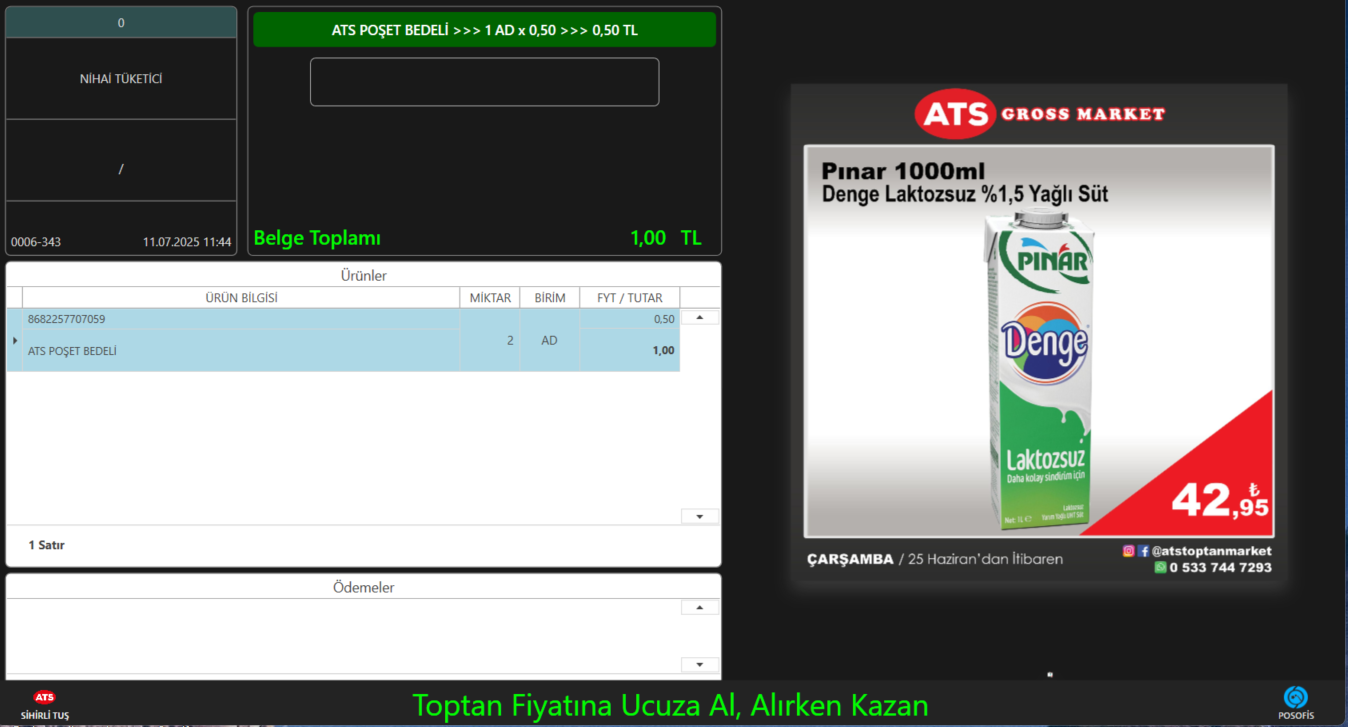1348x727 pixels.
Task: Click the green ATS POŞET BEDELİ status banner
Action: (484, 30)
